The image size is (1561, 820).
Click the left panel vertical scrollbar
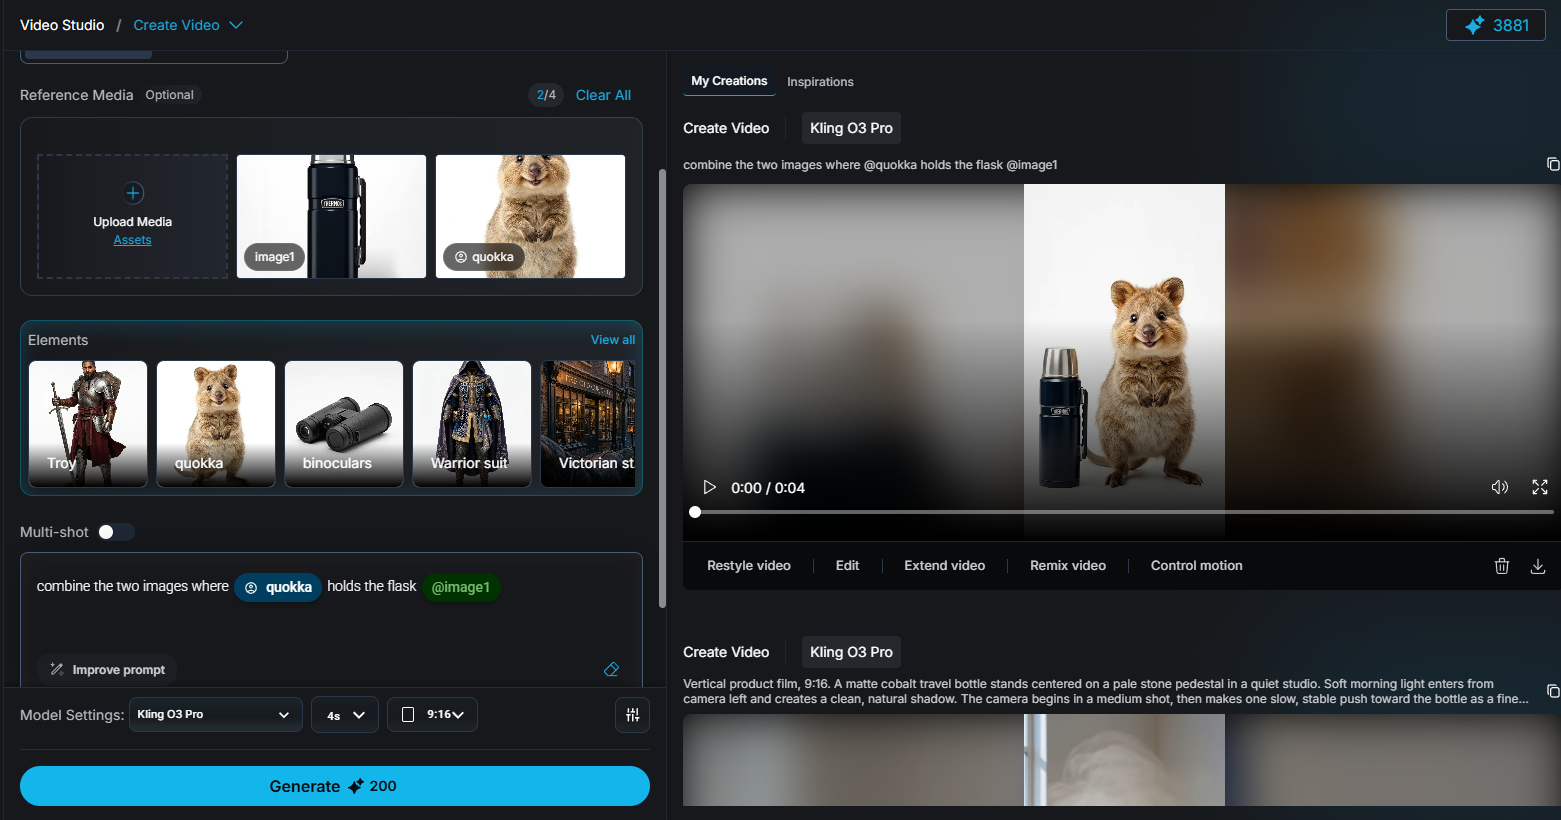pyautogui.click(x=662, y=388)
